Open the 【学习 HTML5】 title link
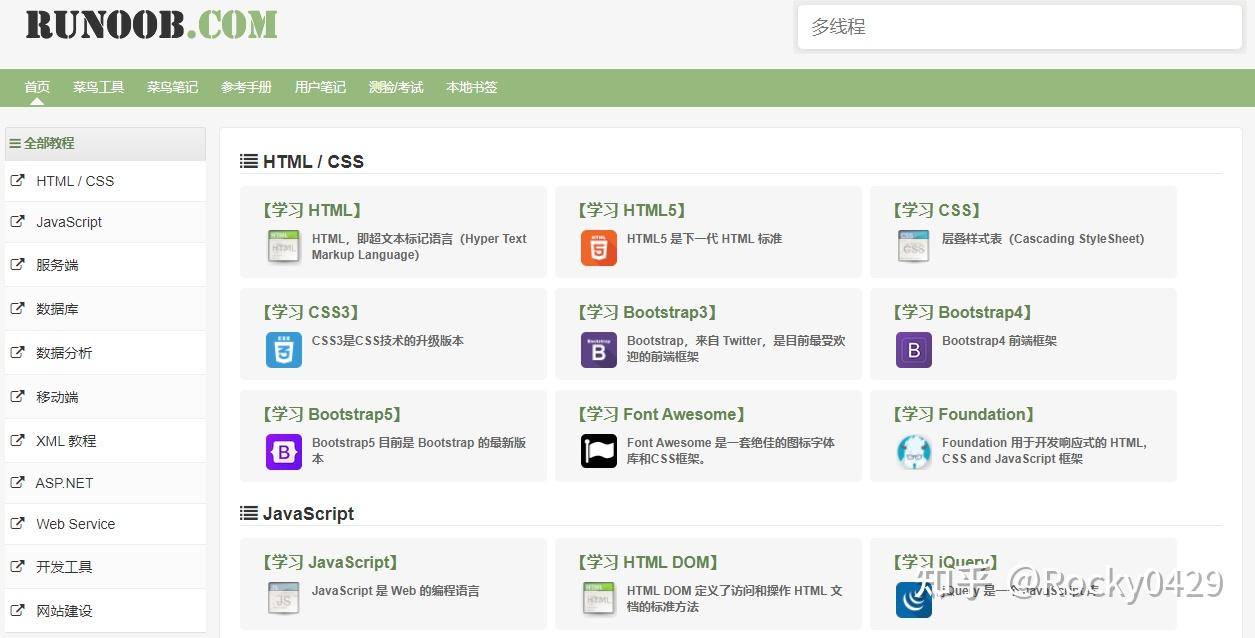 pos(631,210)
